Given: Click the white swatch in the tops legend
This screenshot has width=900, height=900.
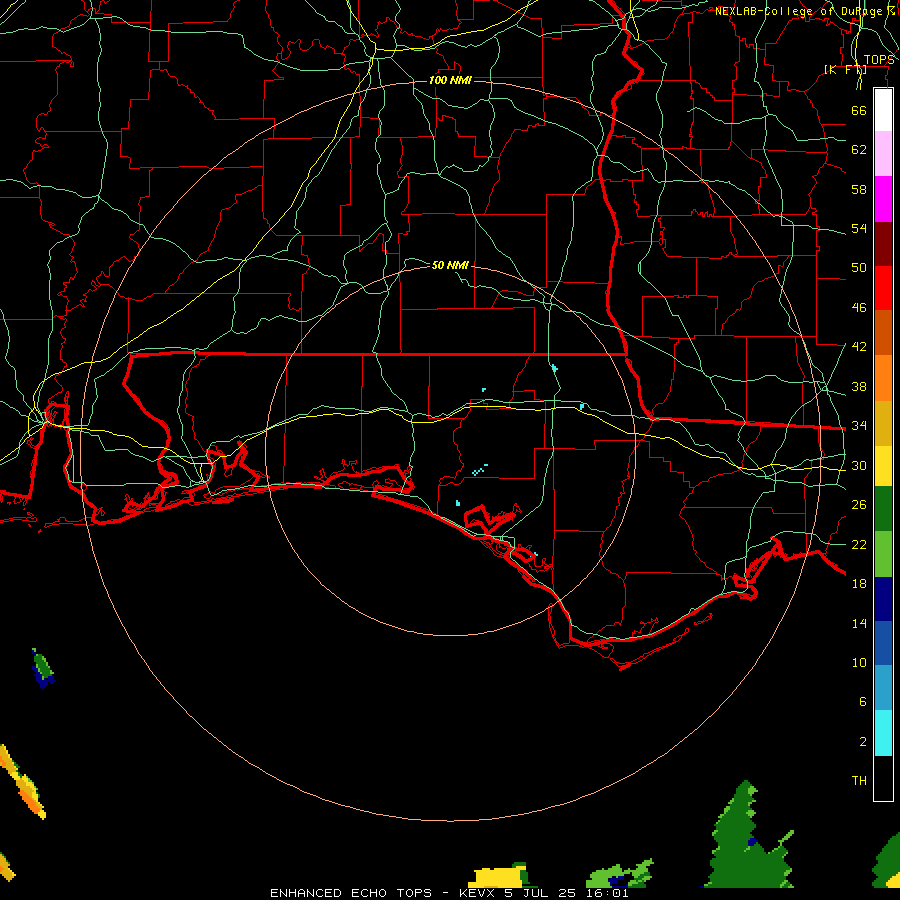Looking at the screenshot, I should [x=883, y=110].
